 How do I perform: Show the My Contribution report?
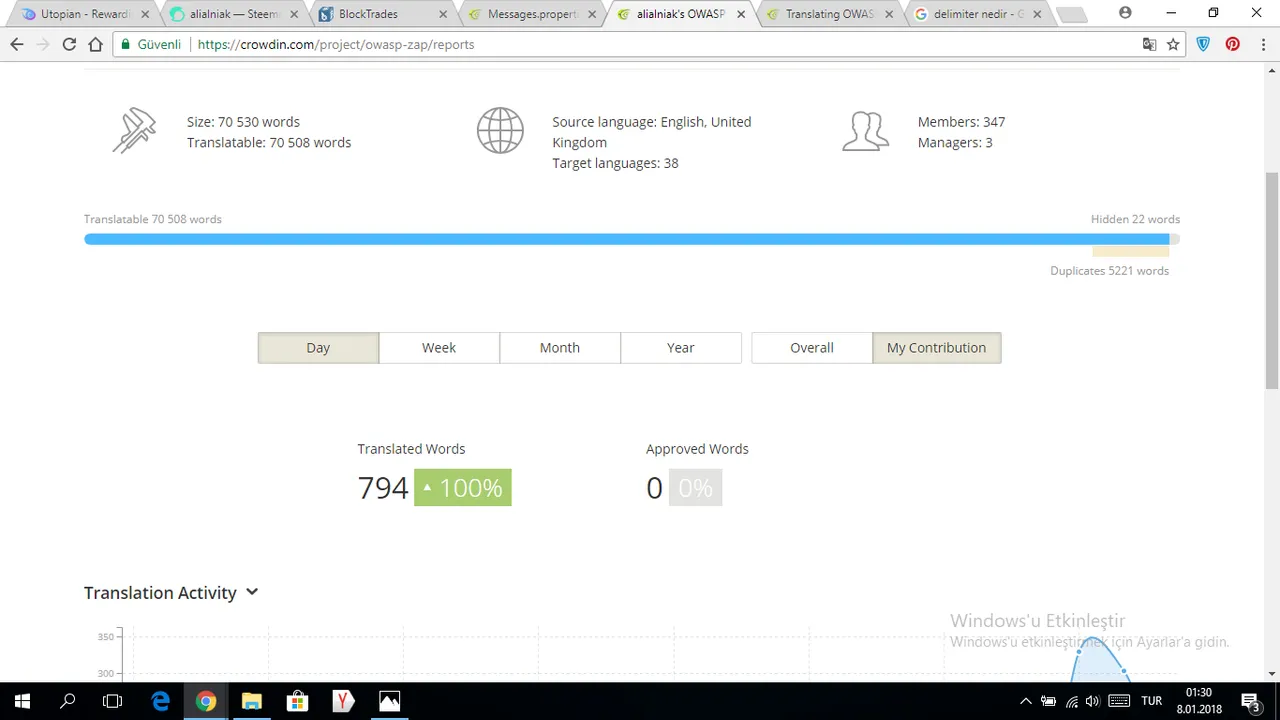click(936, 347)
